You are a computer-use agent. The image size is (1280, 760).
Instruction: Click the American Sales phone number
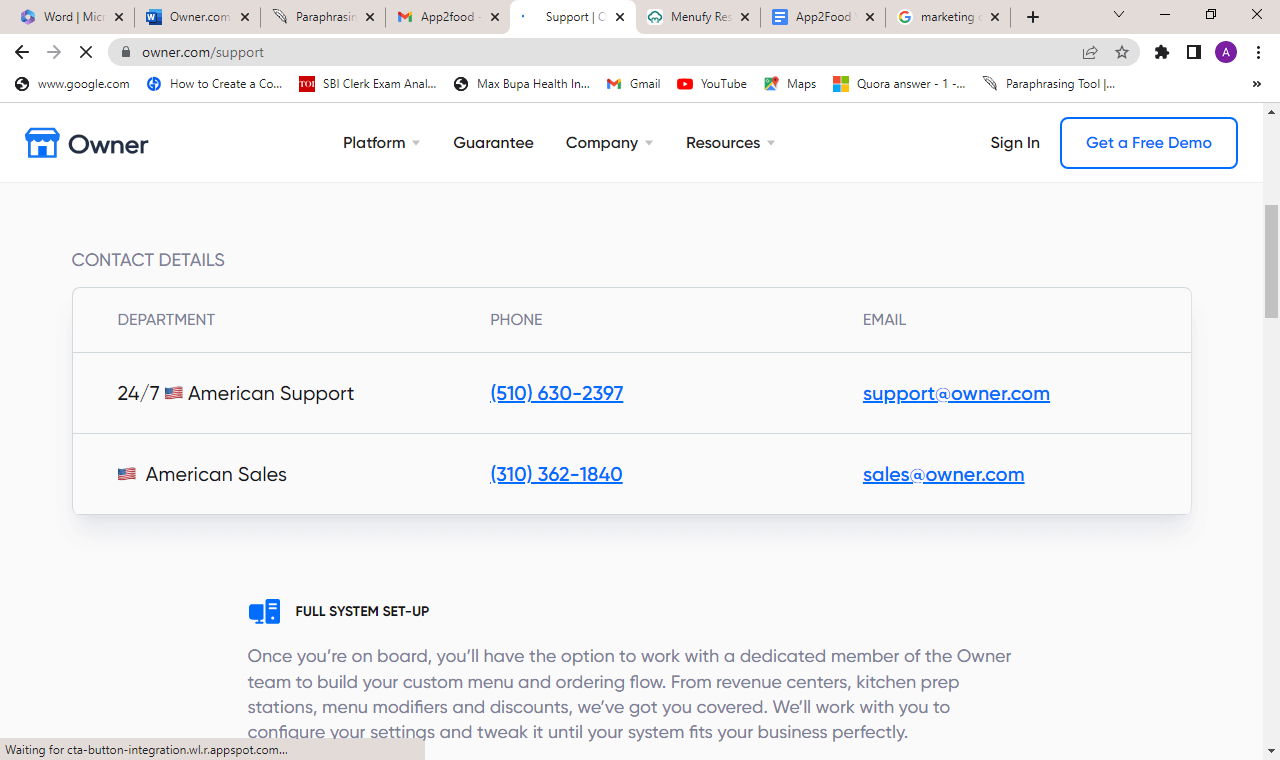click(556, 474)
